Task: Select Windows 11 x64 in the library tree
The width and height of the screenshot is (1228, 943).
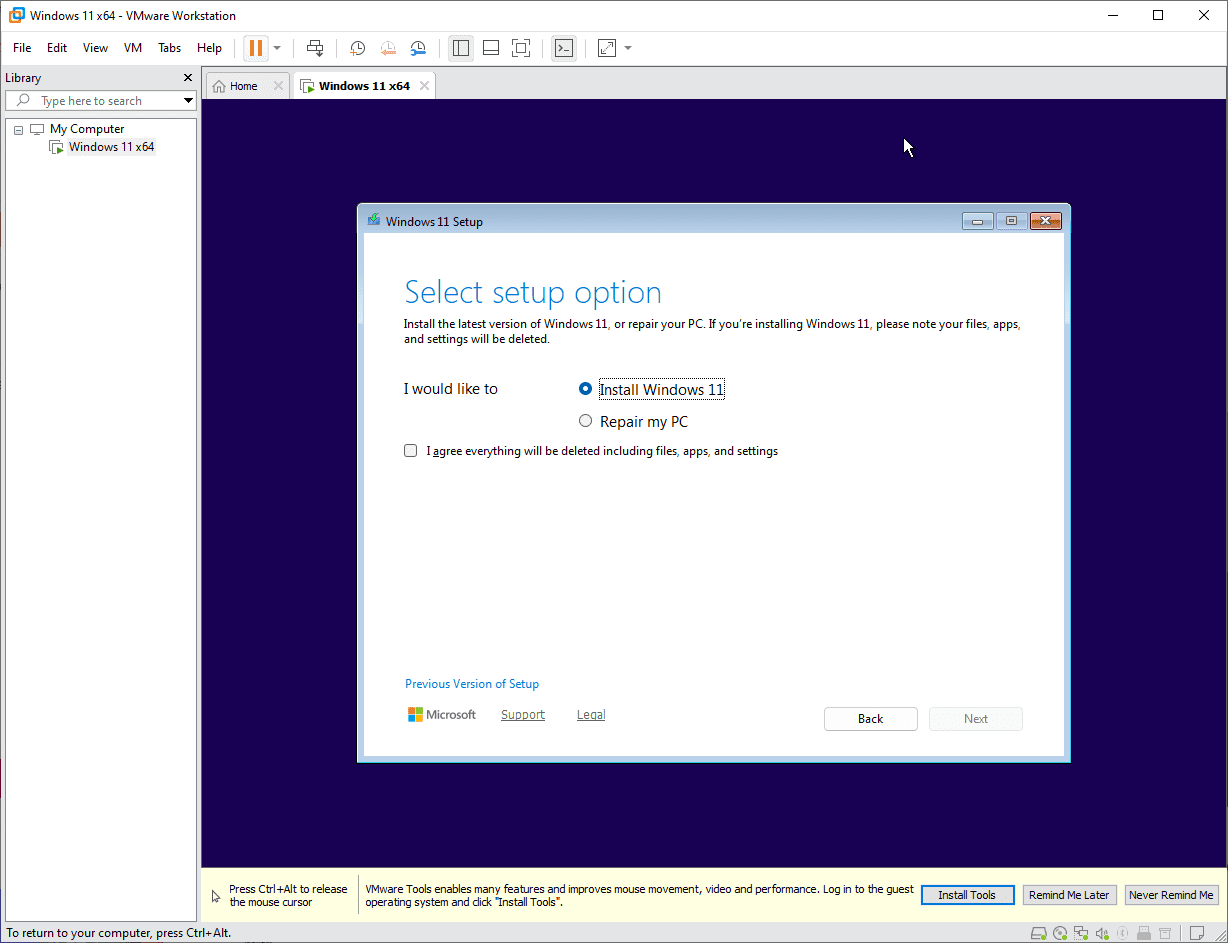Action: pos(111,147)
